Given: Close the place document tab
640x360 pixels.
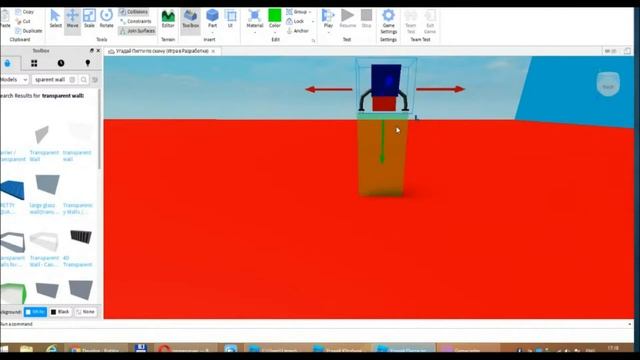Looking at the screenshot, I should click(x=213, y=51).
